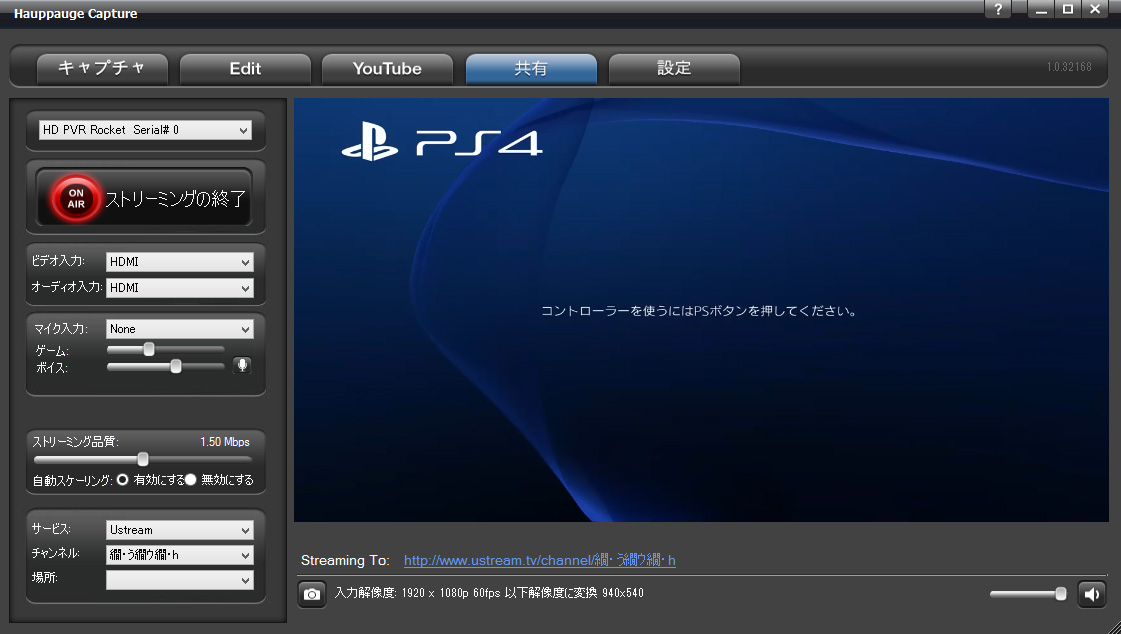Open the サービス Ustream dropdown

[179, 530]
